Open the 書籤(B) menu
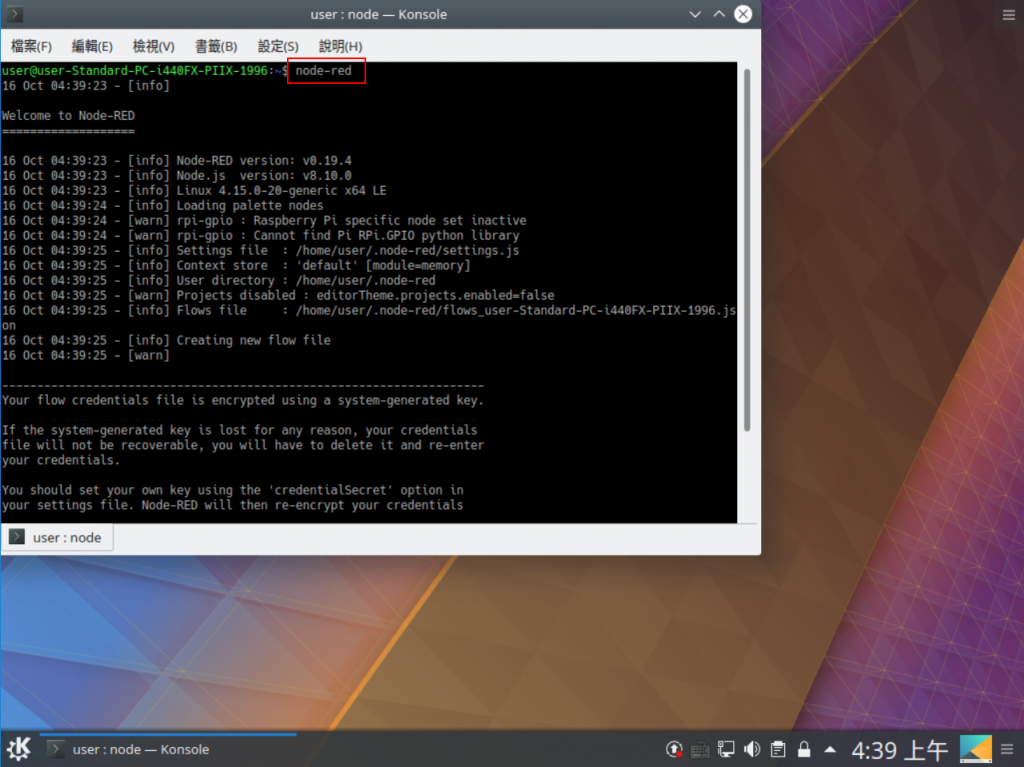 click(216, 46)
